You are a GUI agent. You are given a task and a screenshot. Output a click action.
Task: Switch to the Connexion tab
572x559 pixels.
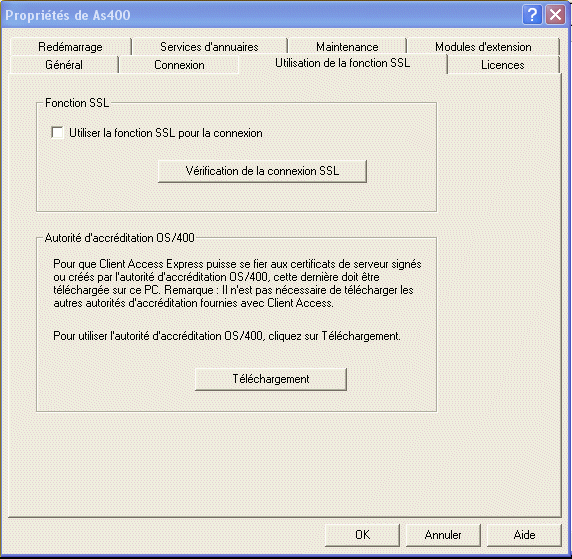pos(179,65)
